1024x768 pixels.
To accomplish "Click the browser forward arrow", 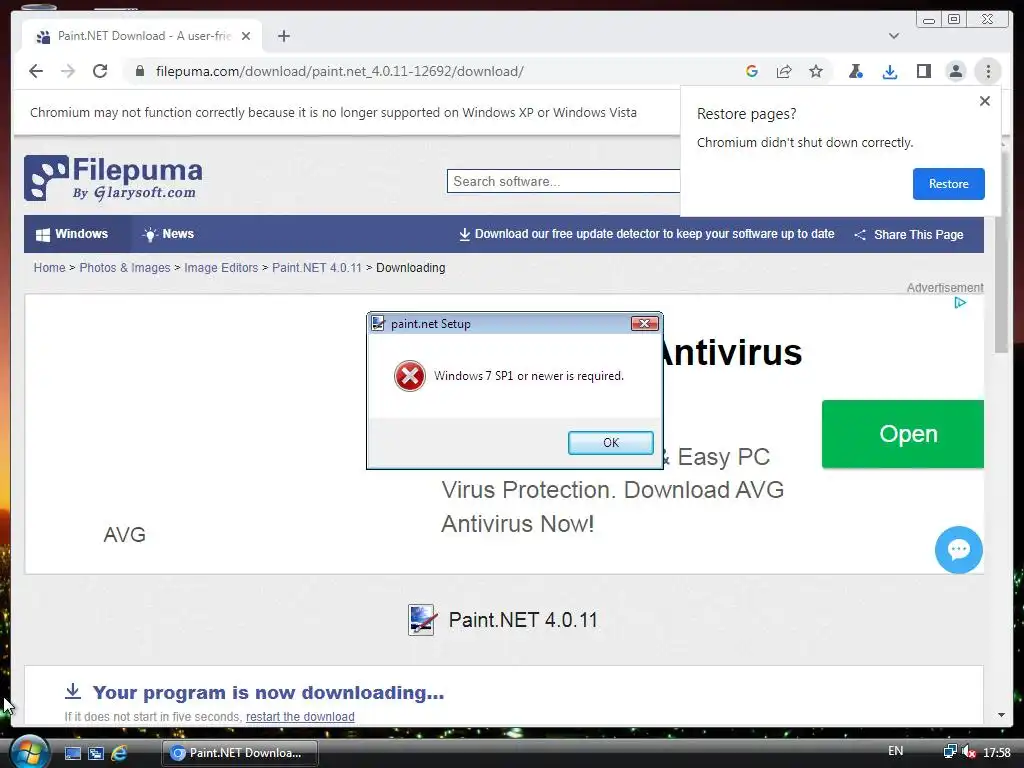I will click(68, 71).
